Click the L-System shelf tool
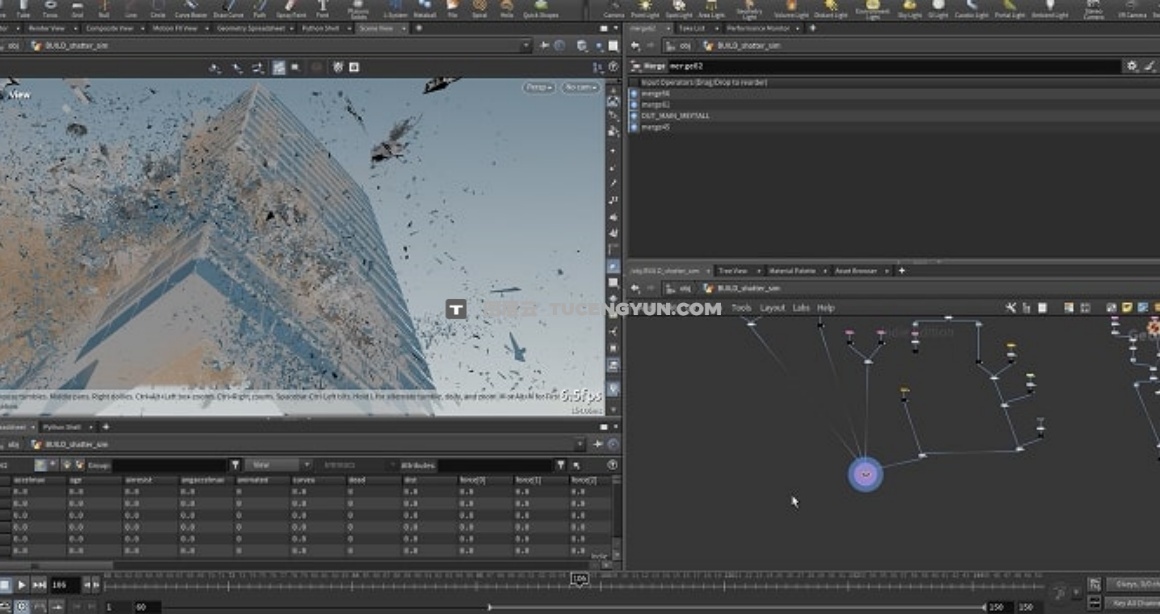1160x614 pixels. pyautogui.click(x=396, y=7)
